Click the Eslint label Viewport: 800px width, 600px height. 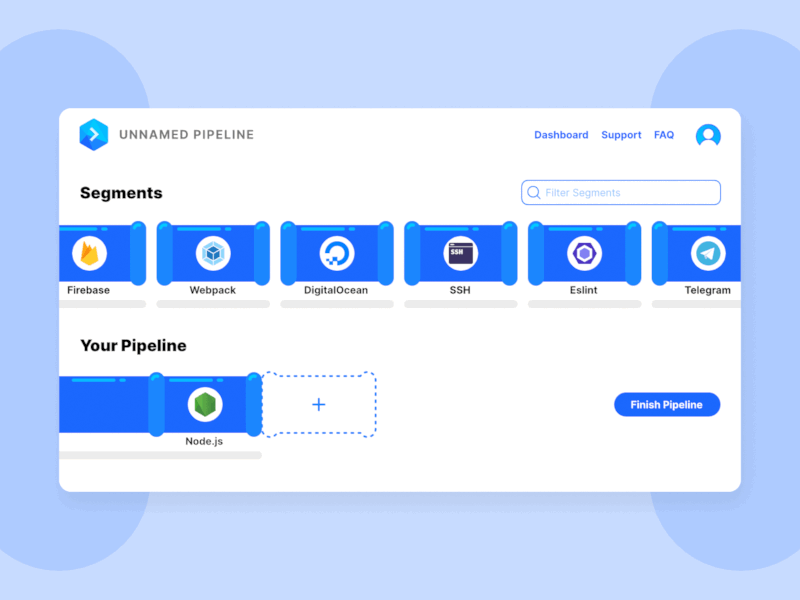tap(583, 290)
